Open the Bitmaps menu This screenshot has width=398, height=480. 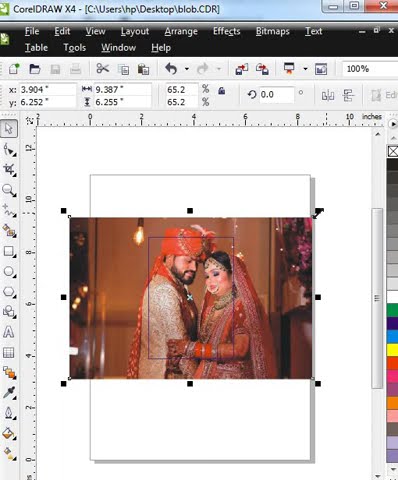pyautogui.click(x=273, y=32)
